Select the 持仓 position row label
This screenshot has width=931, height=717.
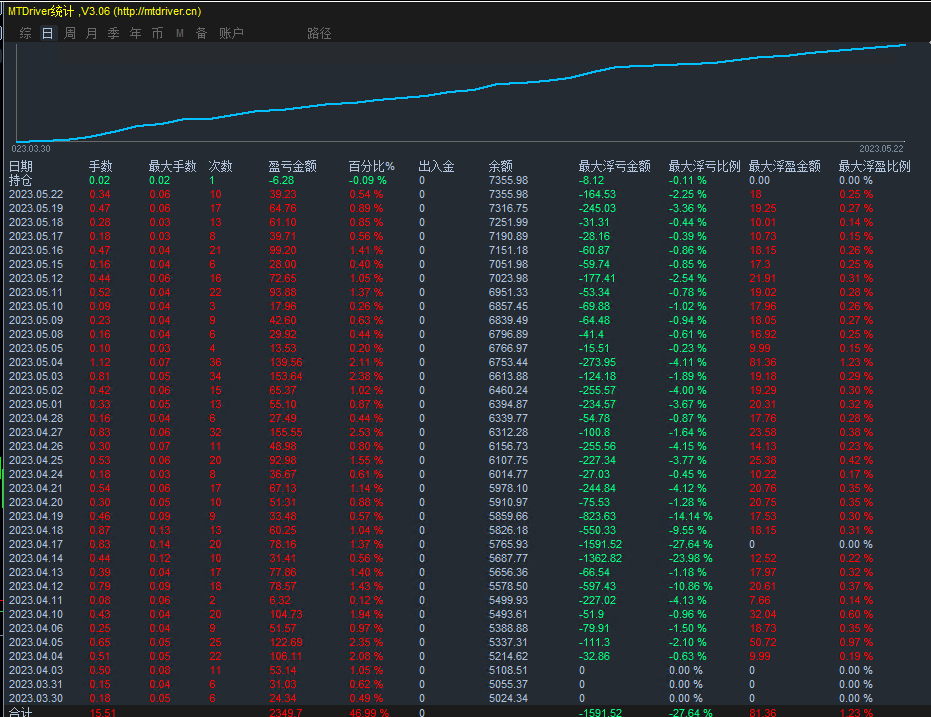[21, 180]
